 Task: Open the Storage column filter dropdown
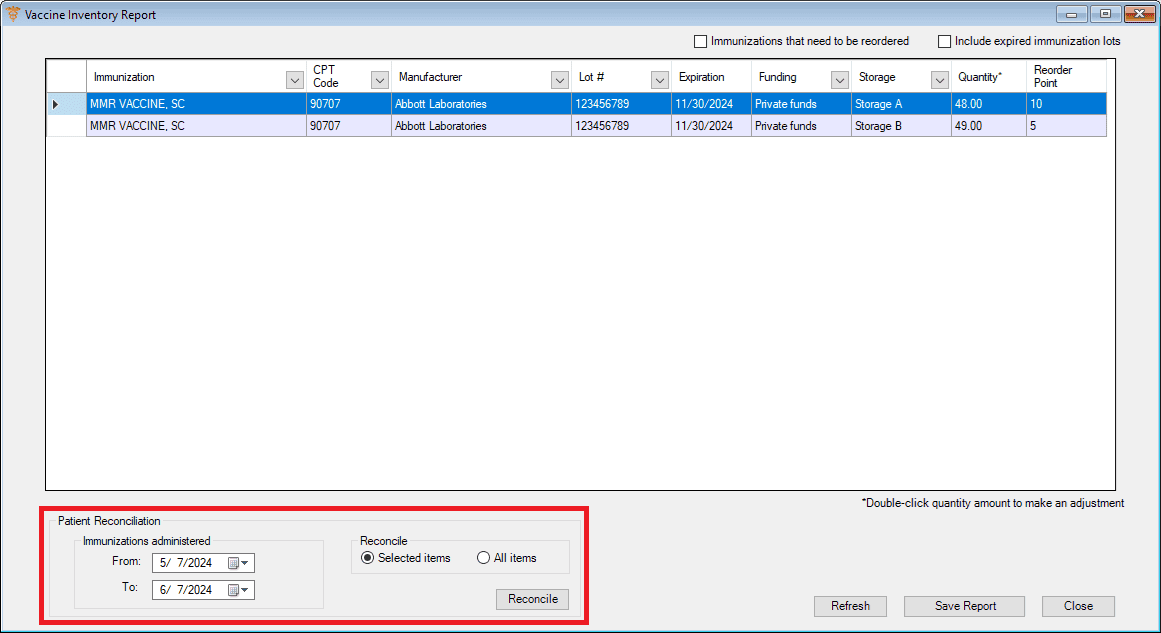[940, 80]
